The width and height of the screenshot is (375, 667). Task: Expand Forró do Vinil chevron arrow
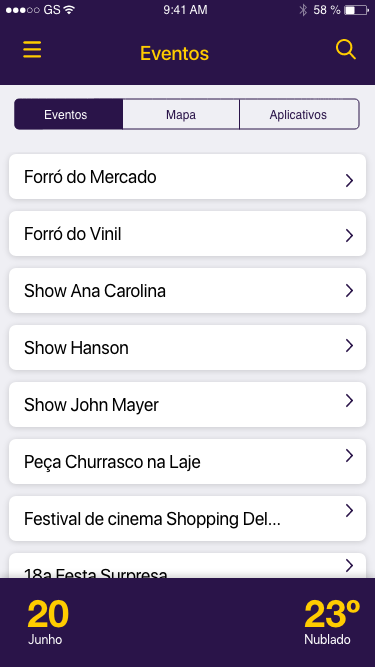(349, 235)
